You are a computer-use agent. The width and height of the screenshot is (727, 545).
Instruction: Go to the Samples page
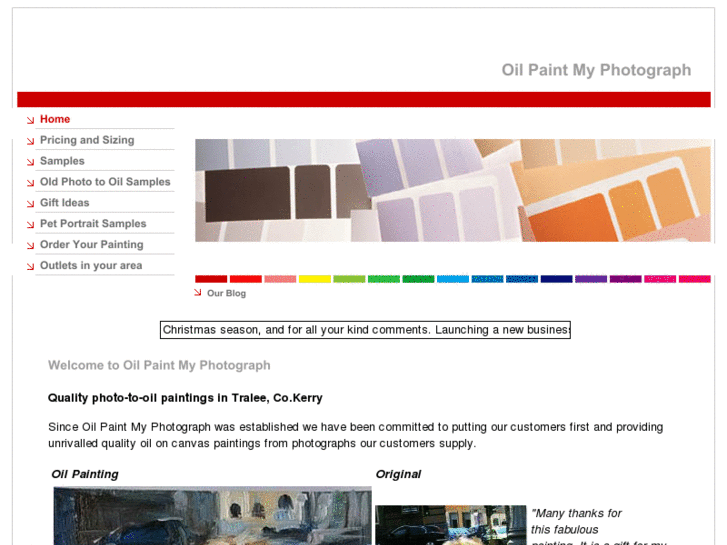[62, 161]
